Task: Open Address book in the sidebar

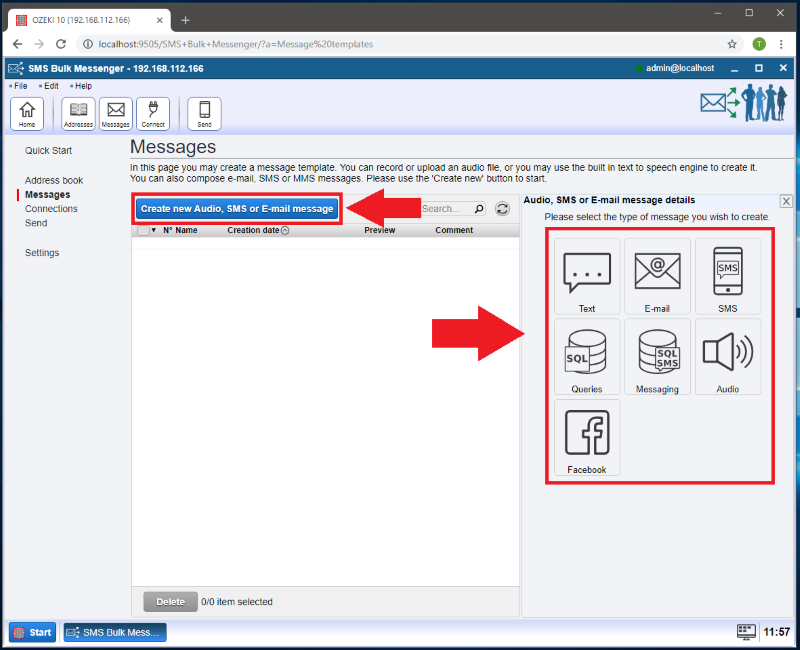Action: (x=54, y=180)
